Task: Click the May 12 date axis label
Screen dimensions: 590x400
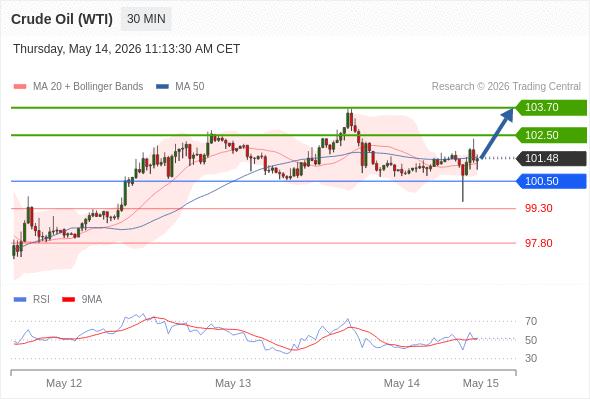Action: (x=64, y=383)
